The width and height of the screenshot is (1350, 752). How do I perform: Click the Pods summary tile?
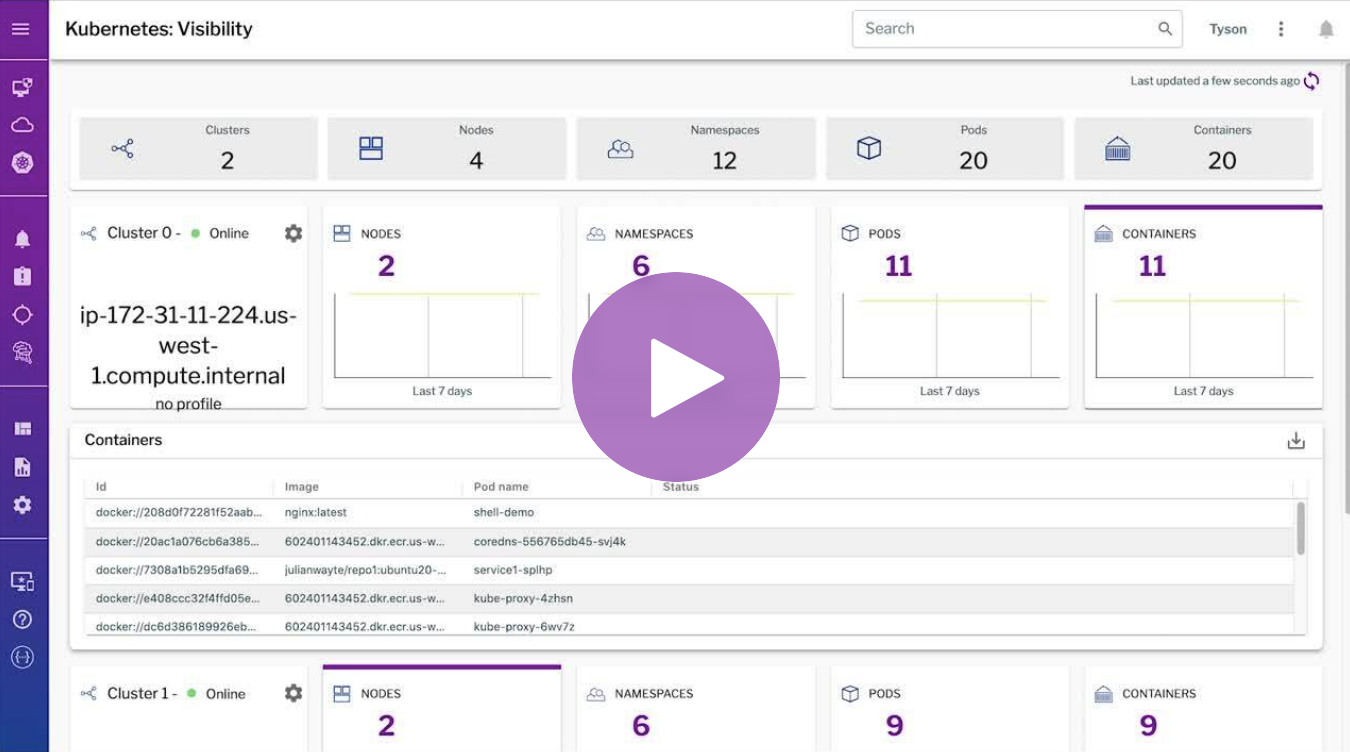point(945,149)
